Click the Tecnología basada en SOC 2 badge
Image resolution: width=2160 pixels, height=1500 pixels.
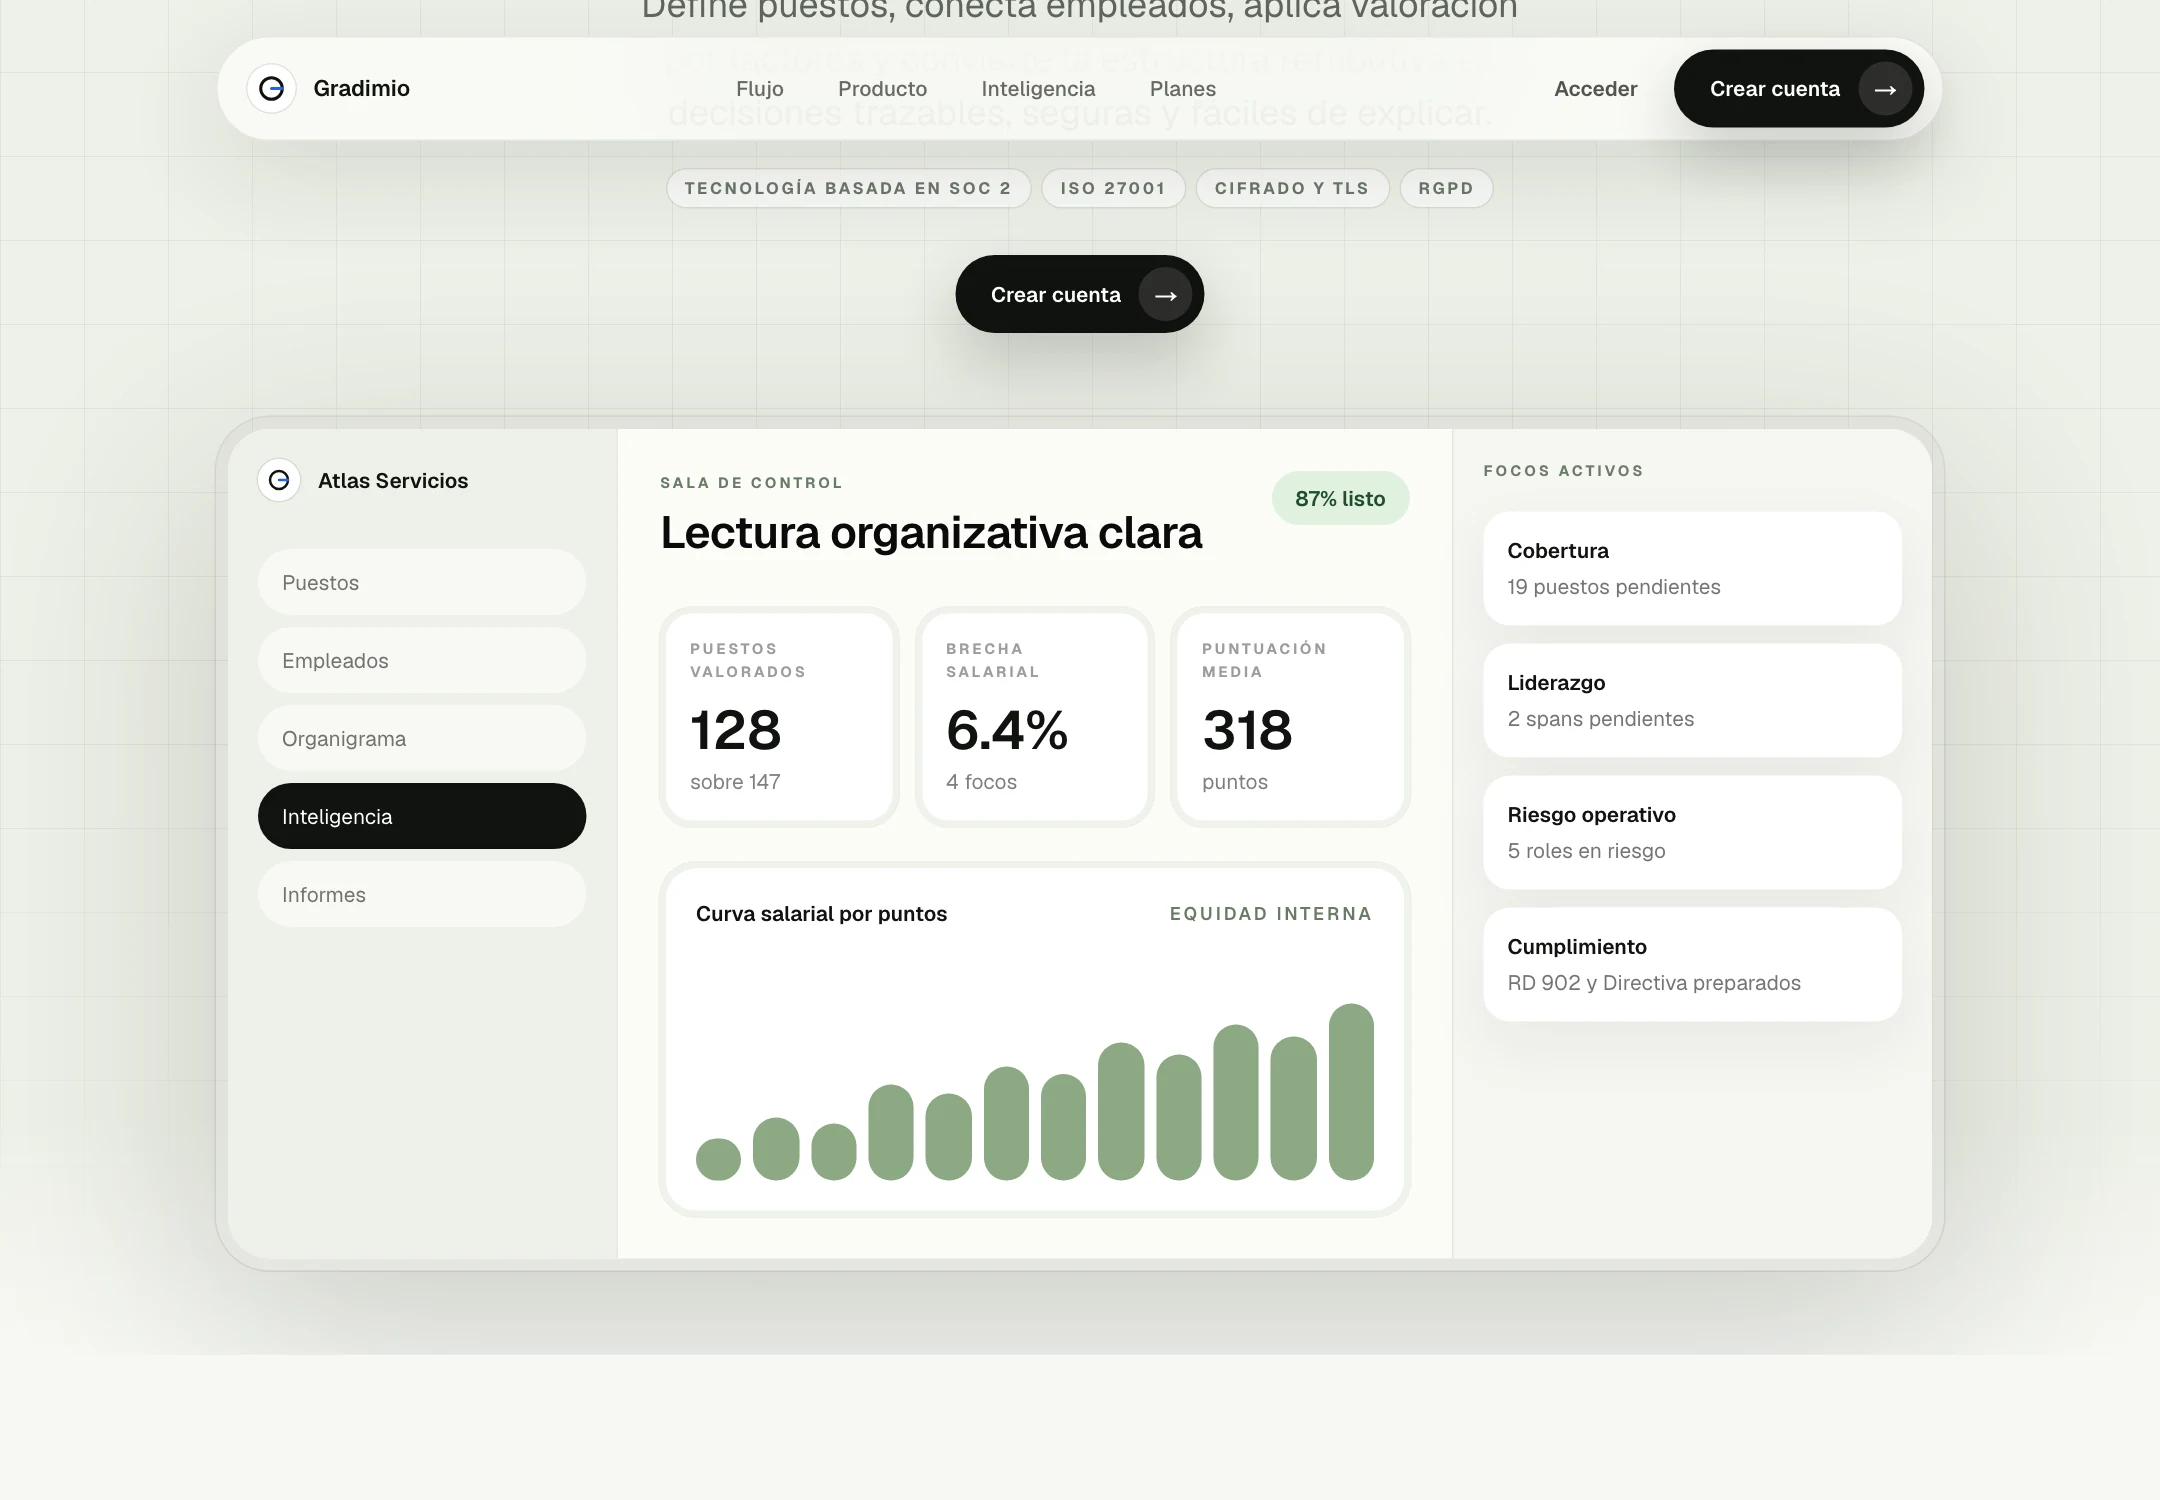tap(848, 188)
